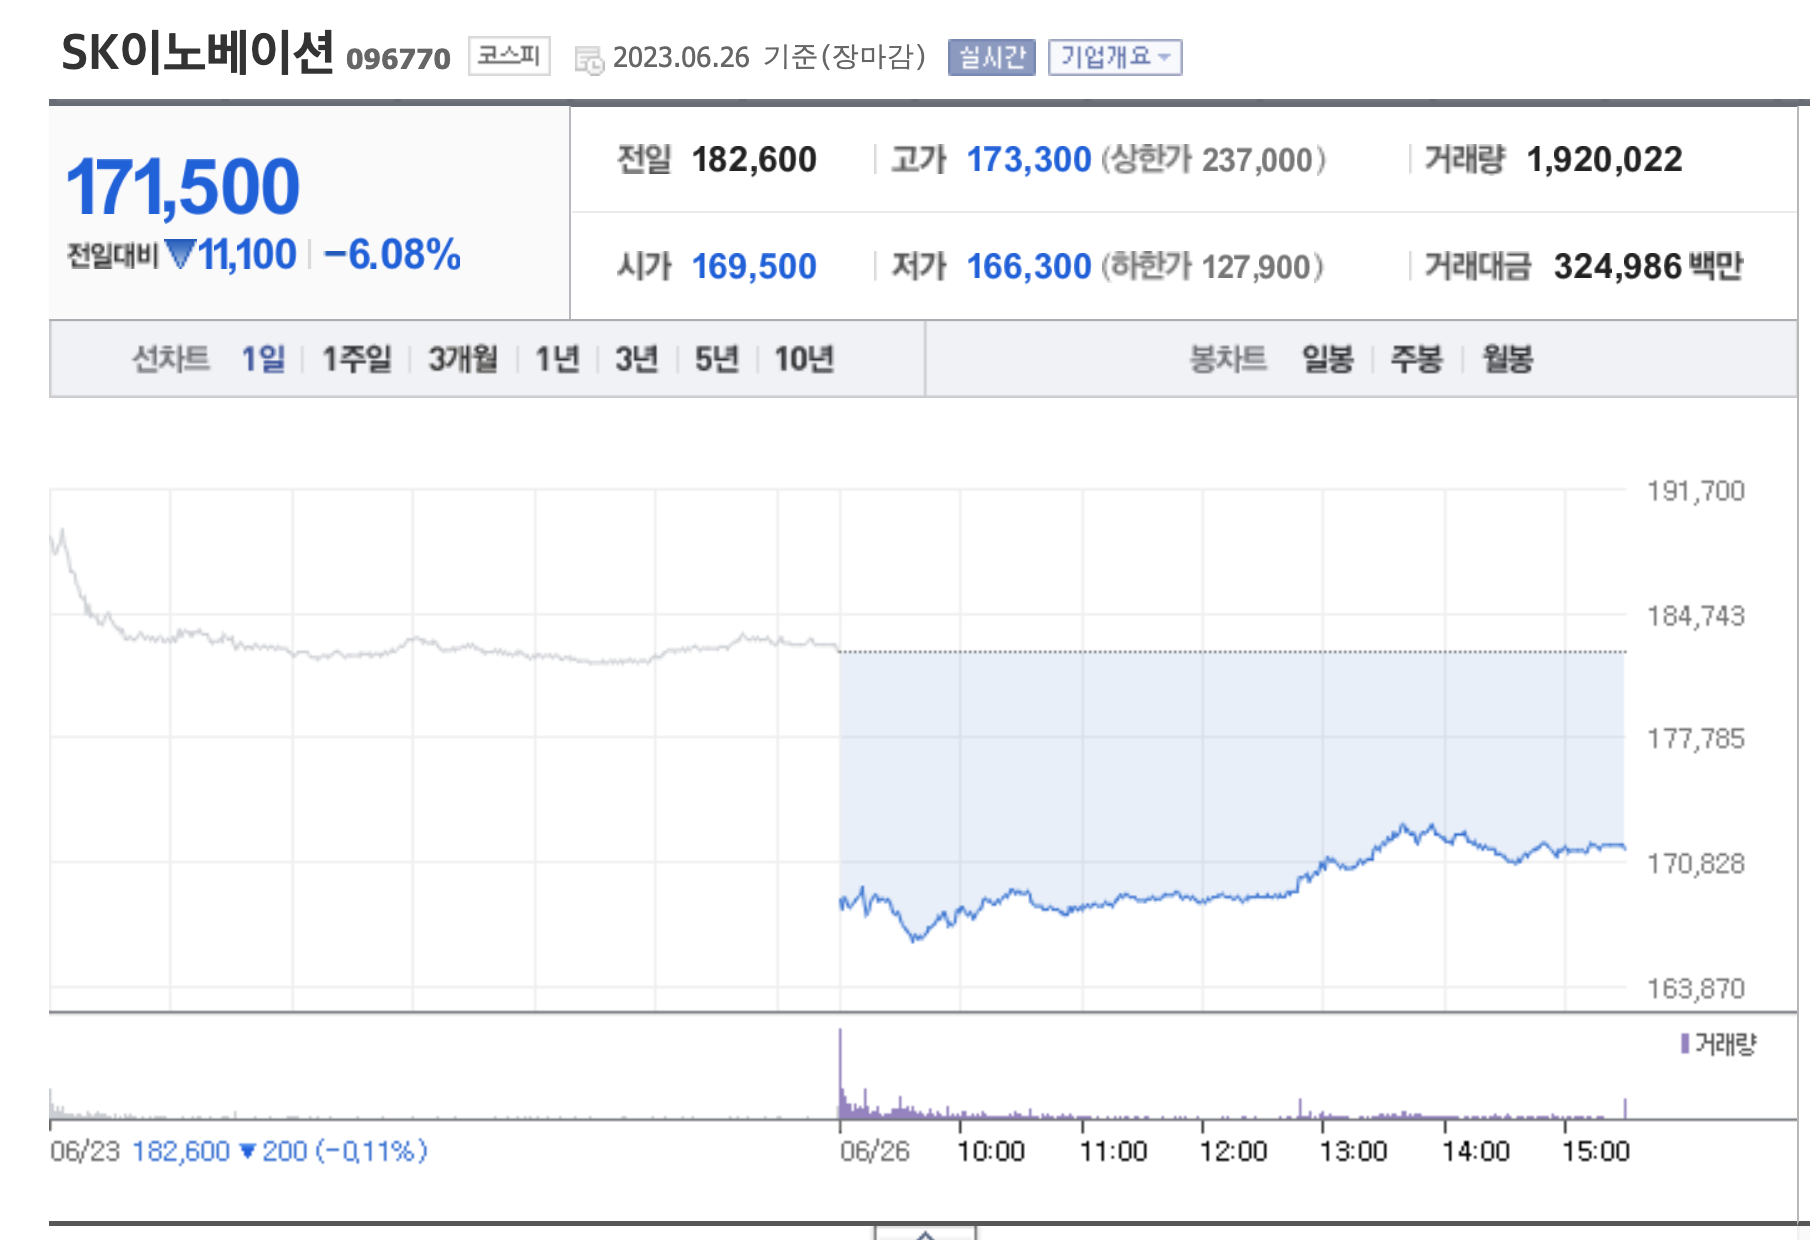
Task: Click the 15:00 time axis label
Action: (1595, 1151)
